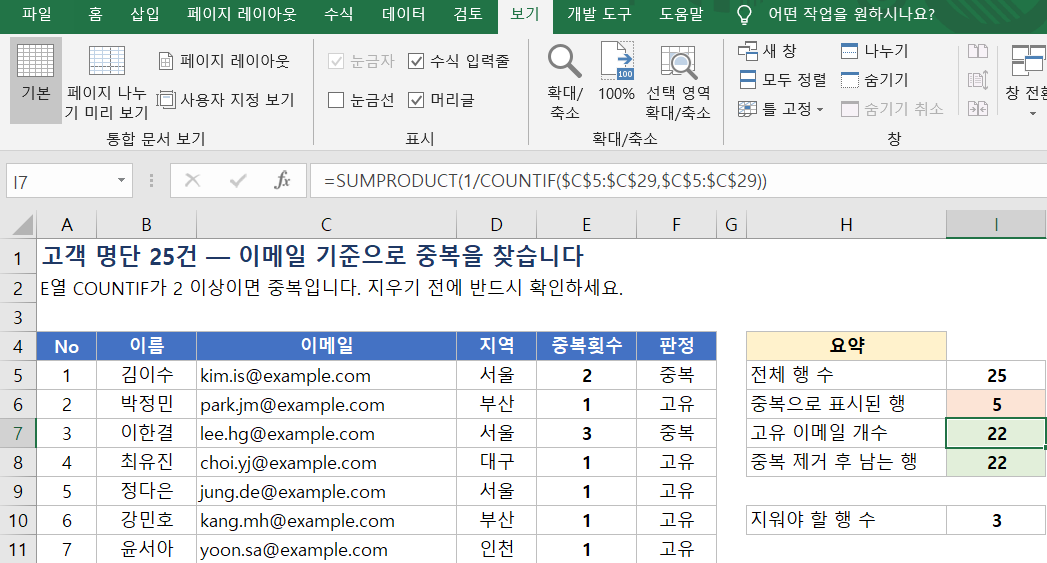Select column H header
Image resolution: width=1047 pixels, height=563 pixels.
pyautogui.click(x=846, y=225)
